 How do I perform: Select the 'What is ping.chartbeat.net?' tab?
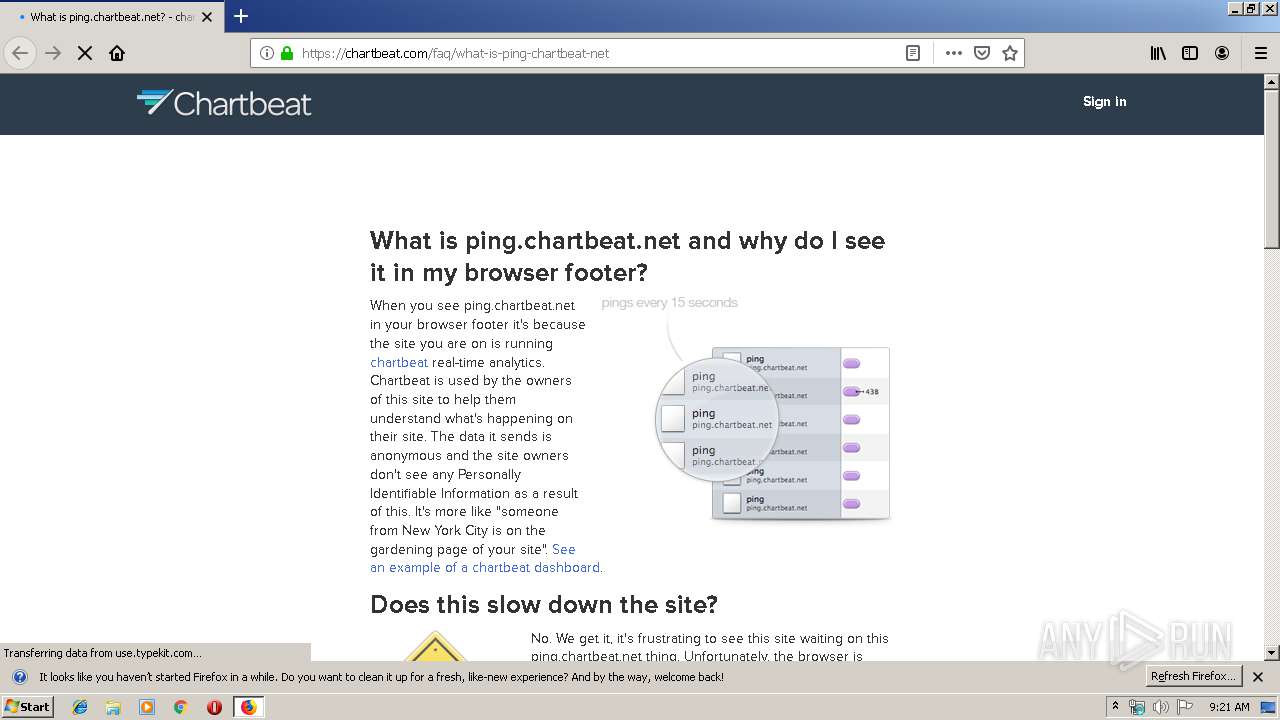(112, 17)
